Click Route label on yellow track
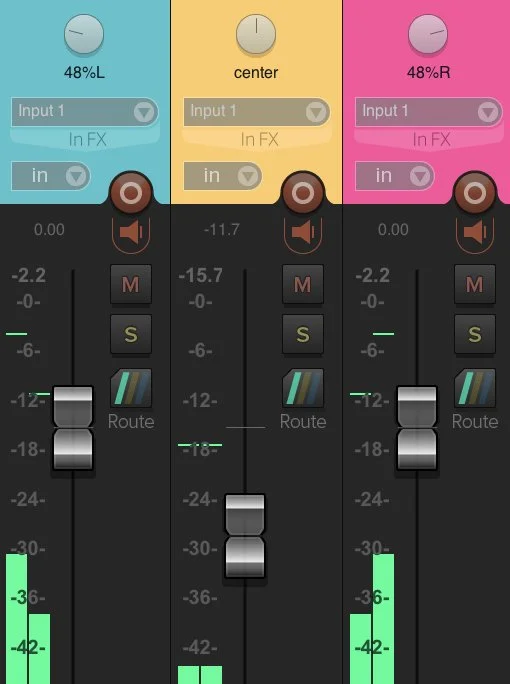Image resolution: width=510 pixels, height=684 pixels. (x=303, y=421)
